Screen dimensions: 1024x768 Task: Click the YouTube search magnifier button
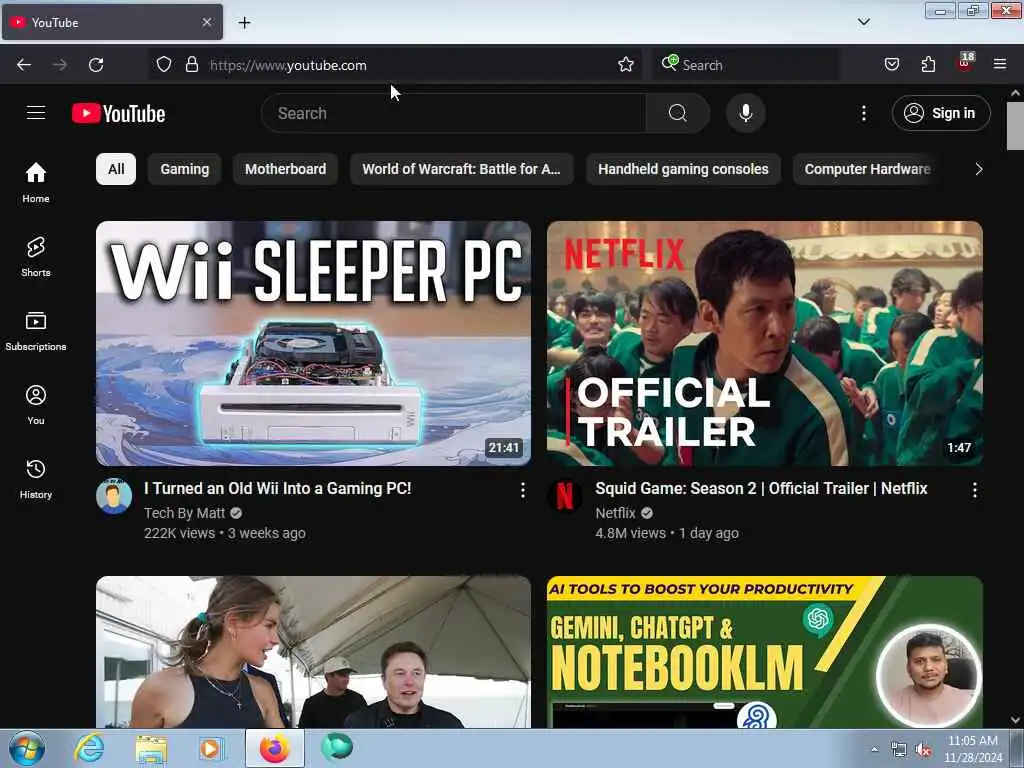tap(677, 113)
